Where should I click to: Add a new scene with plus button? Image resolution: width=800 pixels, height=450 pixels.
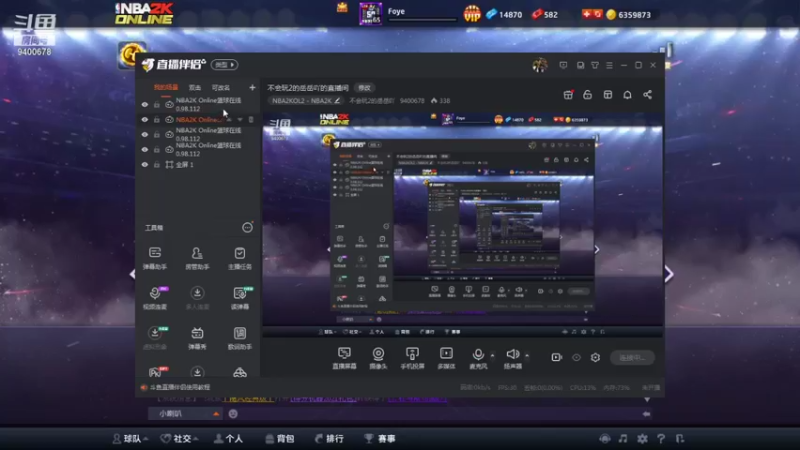tap(252, 88)
